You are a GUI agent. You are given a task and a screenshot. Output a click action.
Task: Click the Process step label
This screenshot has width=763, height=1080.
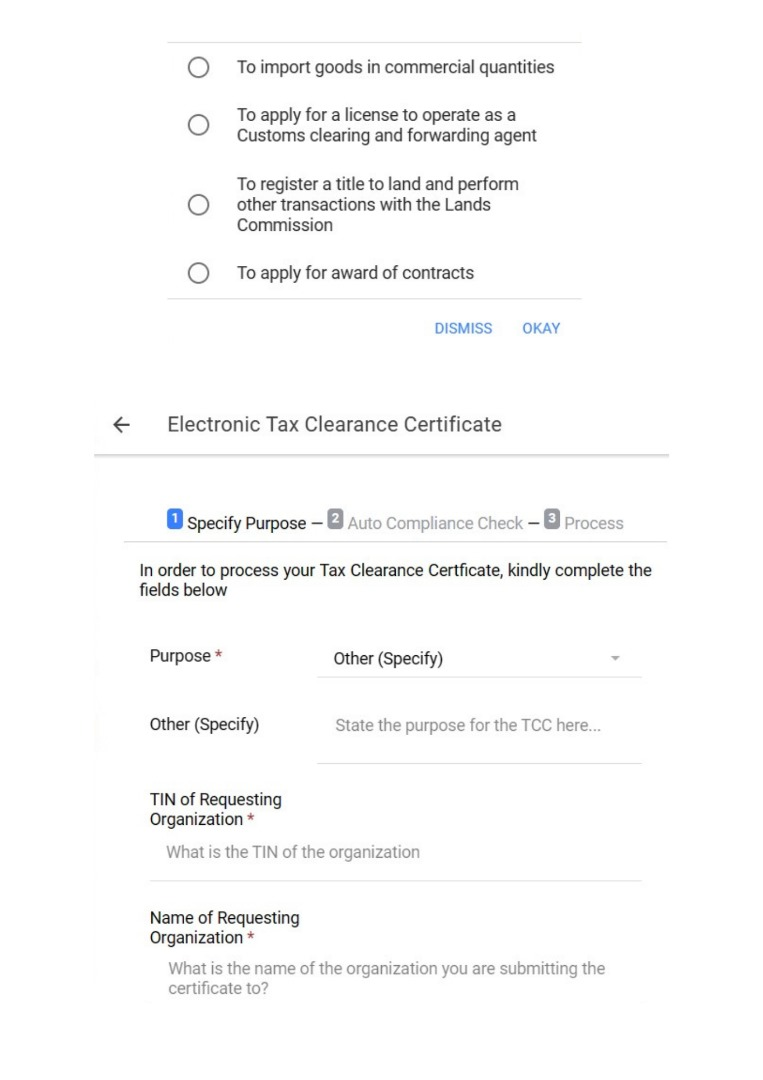pos(593,523)
